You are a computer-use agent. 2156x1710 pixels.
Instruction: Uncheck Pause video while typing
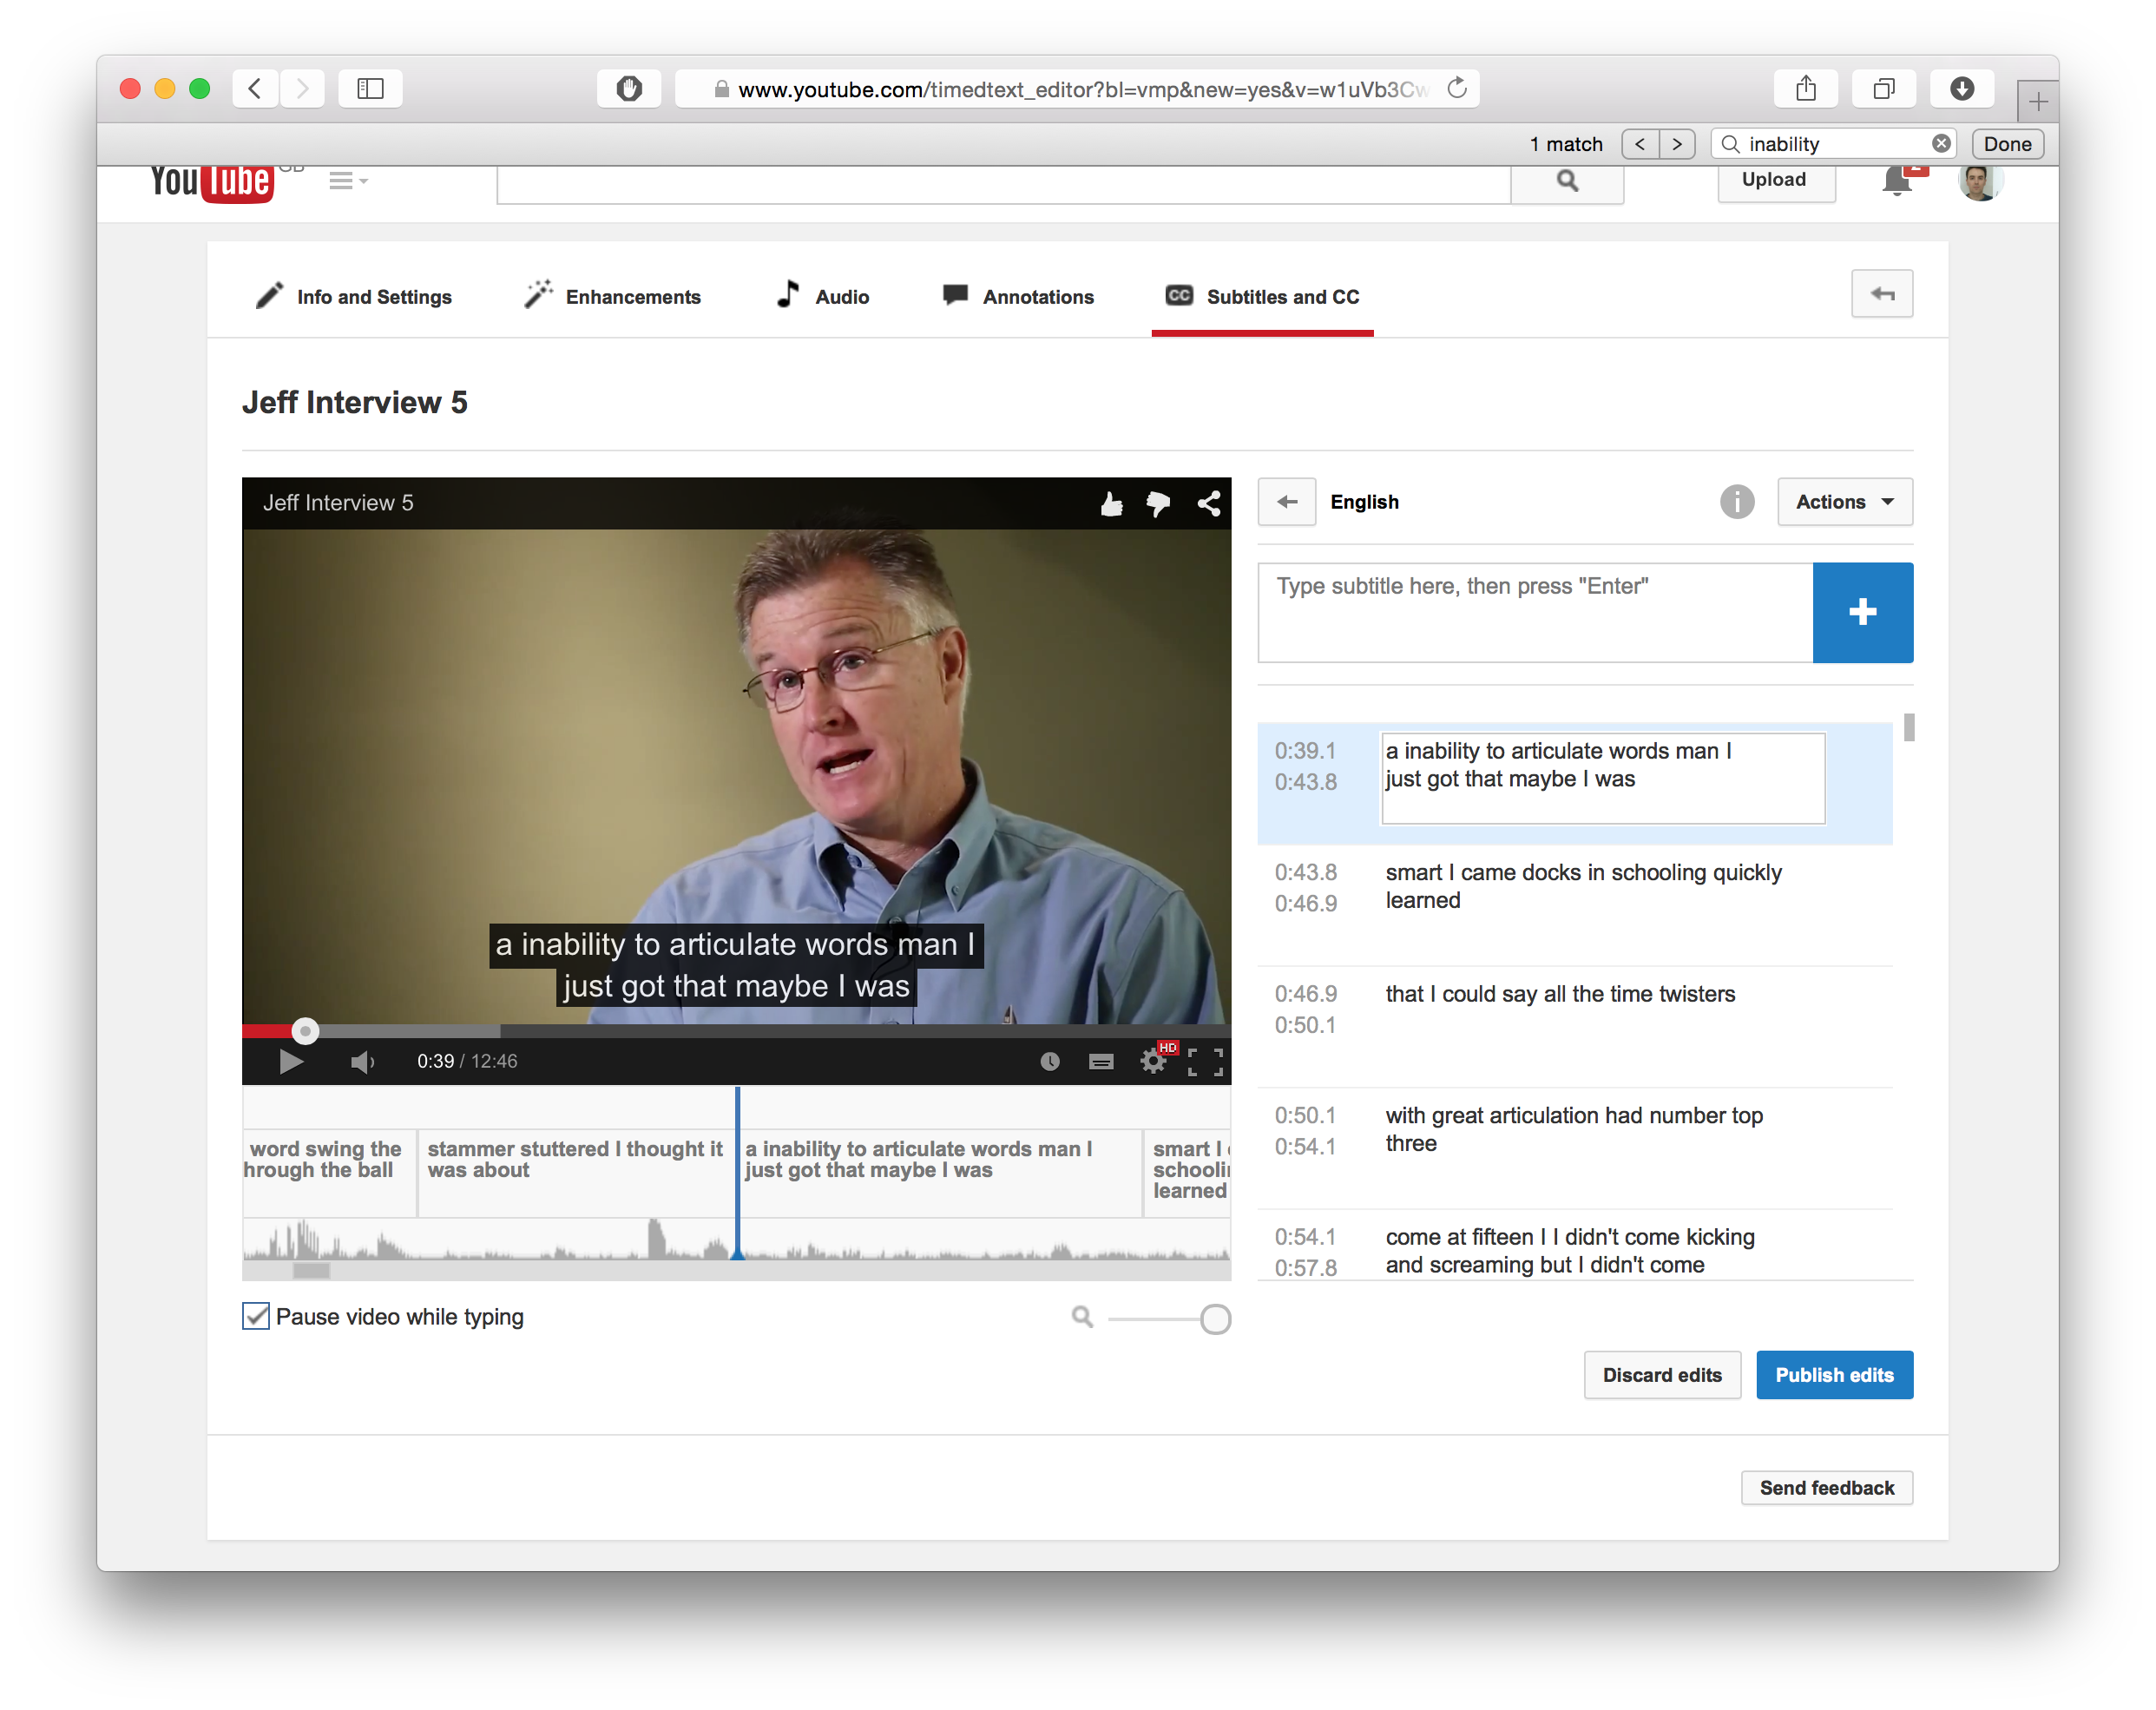[x=255, y=1316]
